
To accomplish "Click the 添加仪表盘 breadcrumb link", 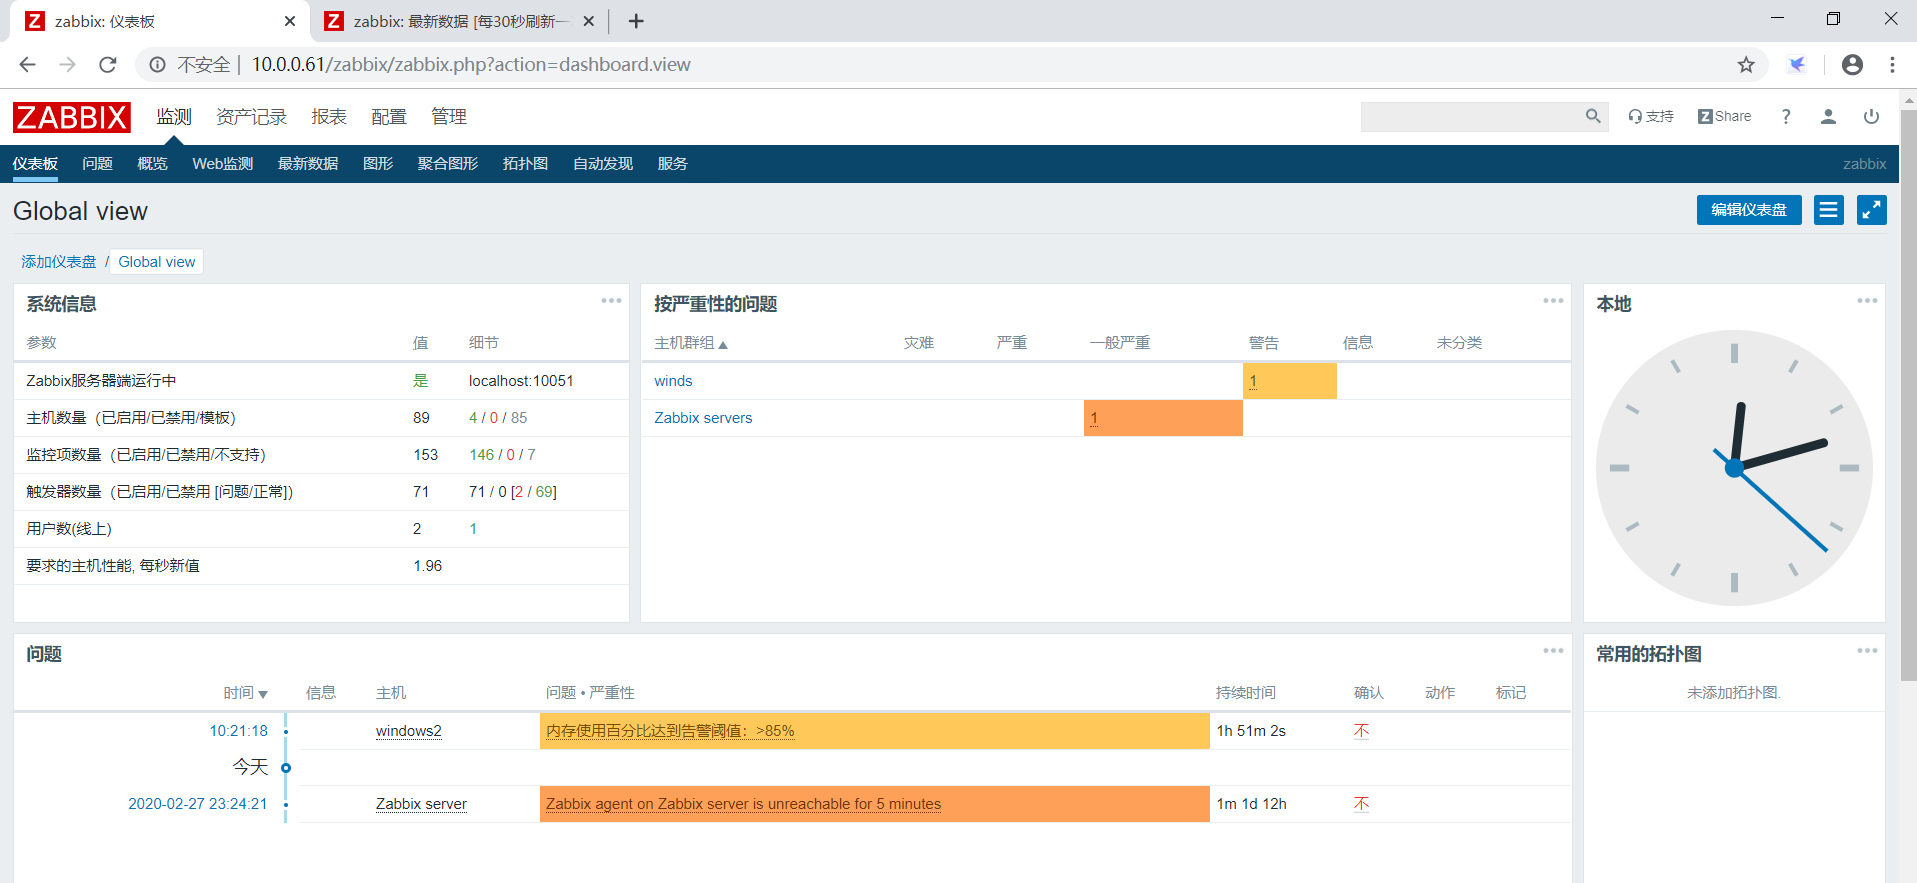I will coord(59,262).
